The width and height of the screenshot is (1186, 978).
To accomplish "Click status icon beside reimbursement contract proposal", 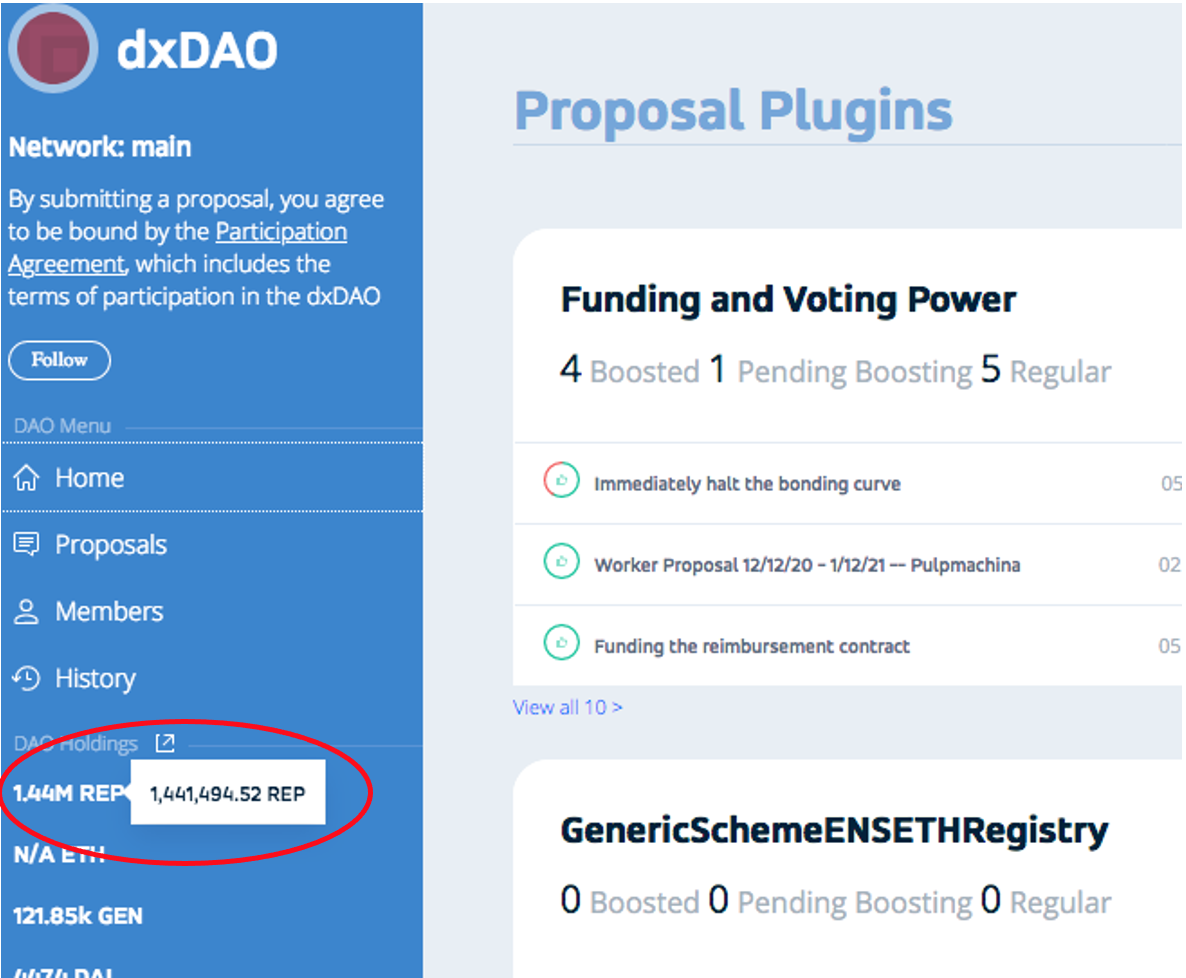I will coord(561,643).
